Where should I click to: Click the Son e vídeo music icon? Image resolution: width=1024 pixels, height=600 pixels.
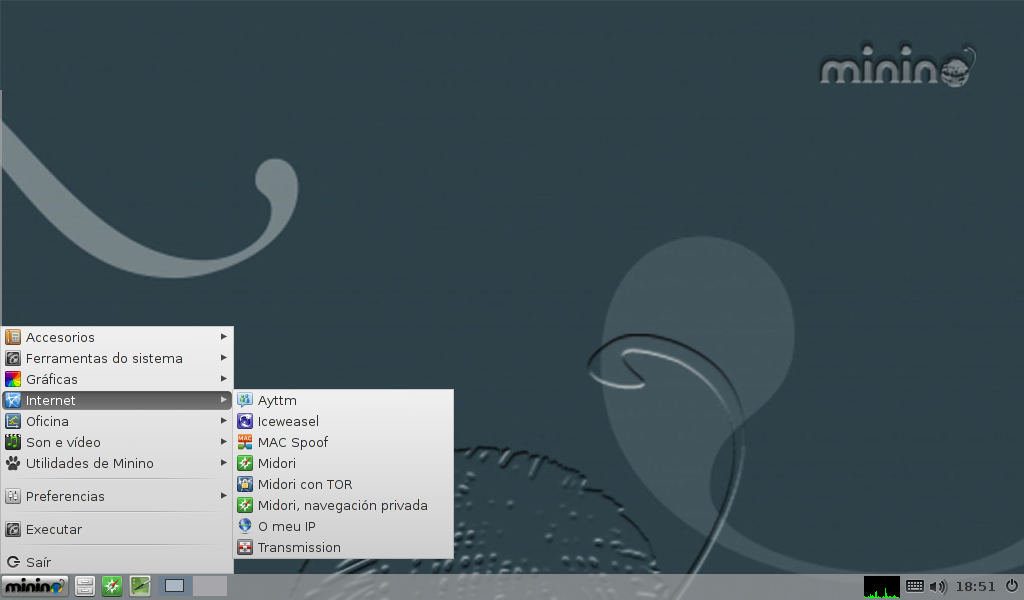[13, 442]
